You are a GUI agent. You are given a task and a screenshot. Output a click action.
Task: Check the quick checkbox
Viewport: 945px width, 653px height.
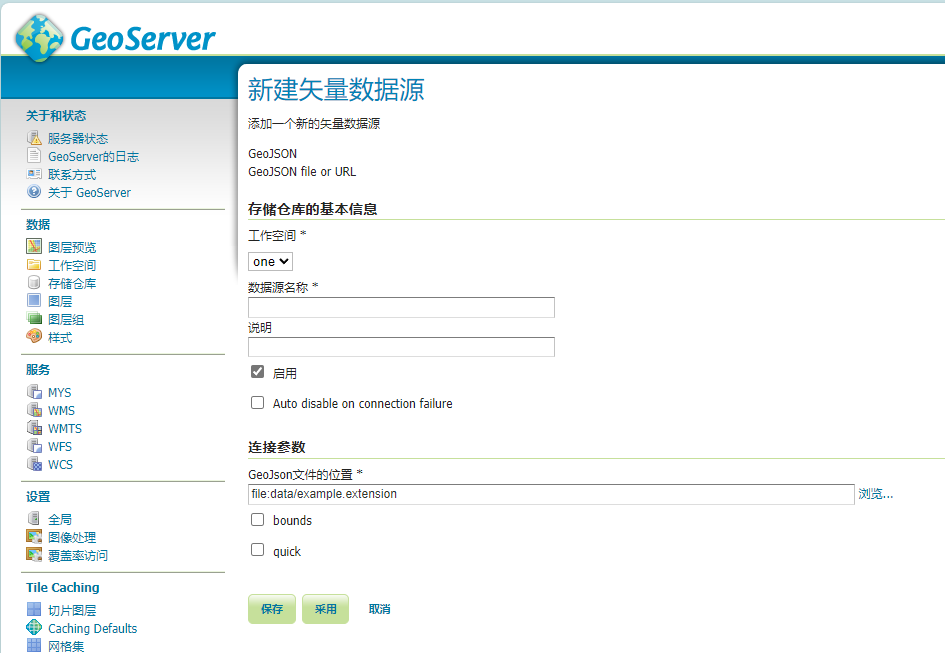coord(257,549)
